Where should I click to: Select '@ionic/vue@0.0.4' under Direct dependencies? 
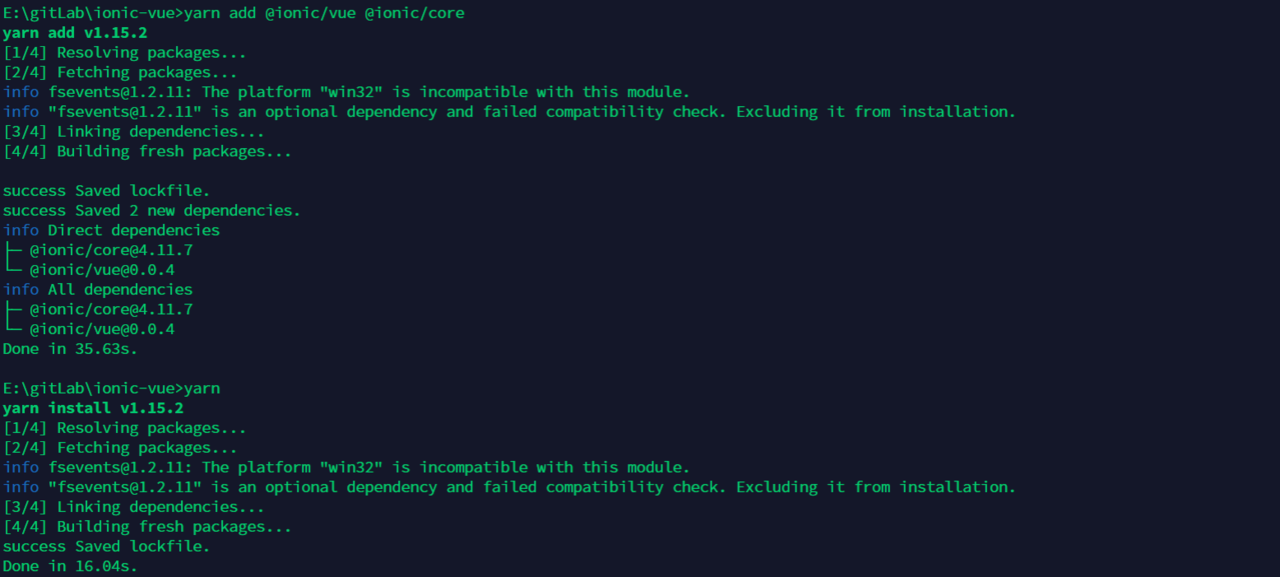coord(102,270)
